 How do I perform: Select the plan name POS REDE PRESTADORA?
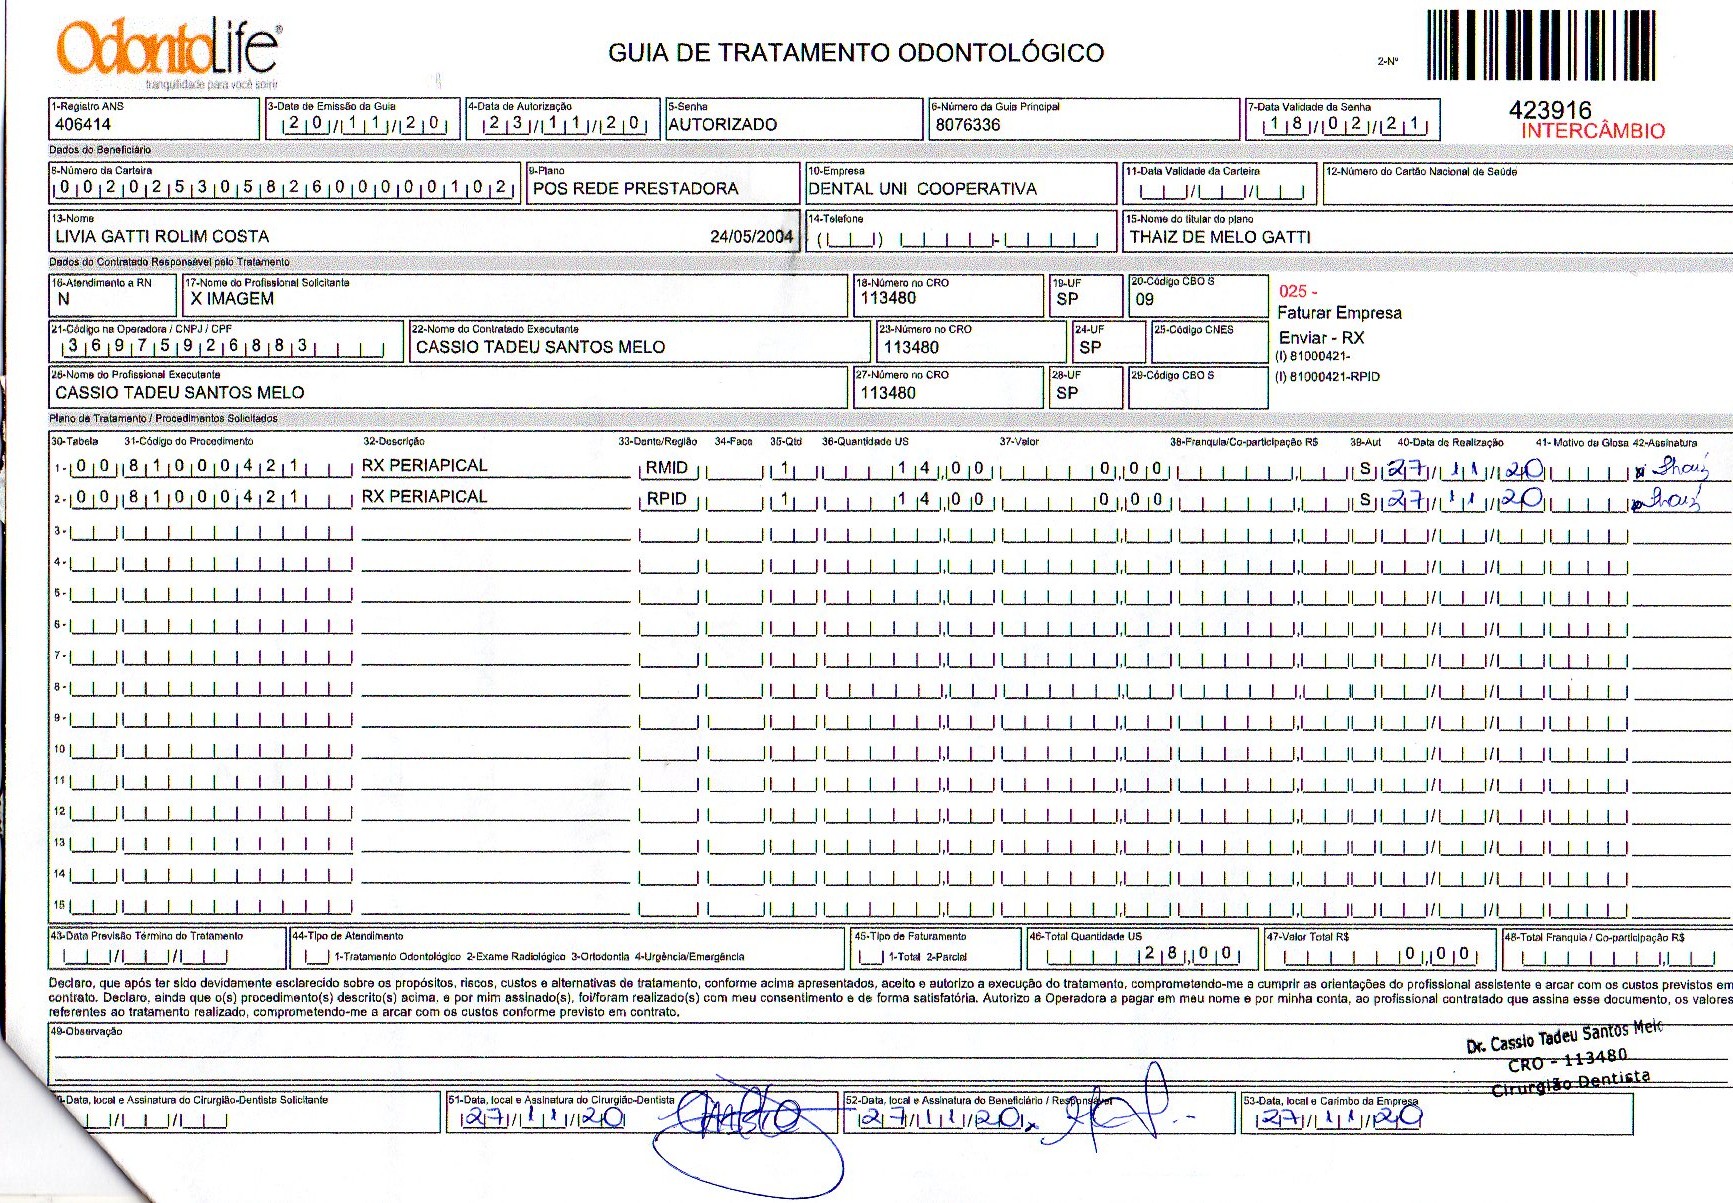click(635, 189)
